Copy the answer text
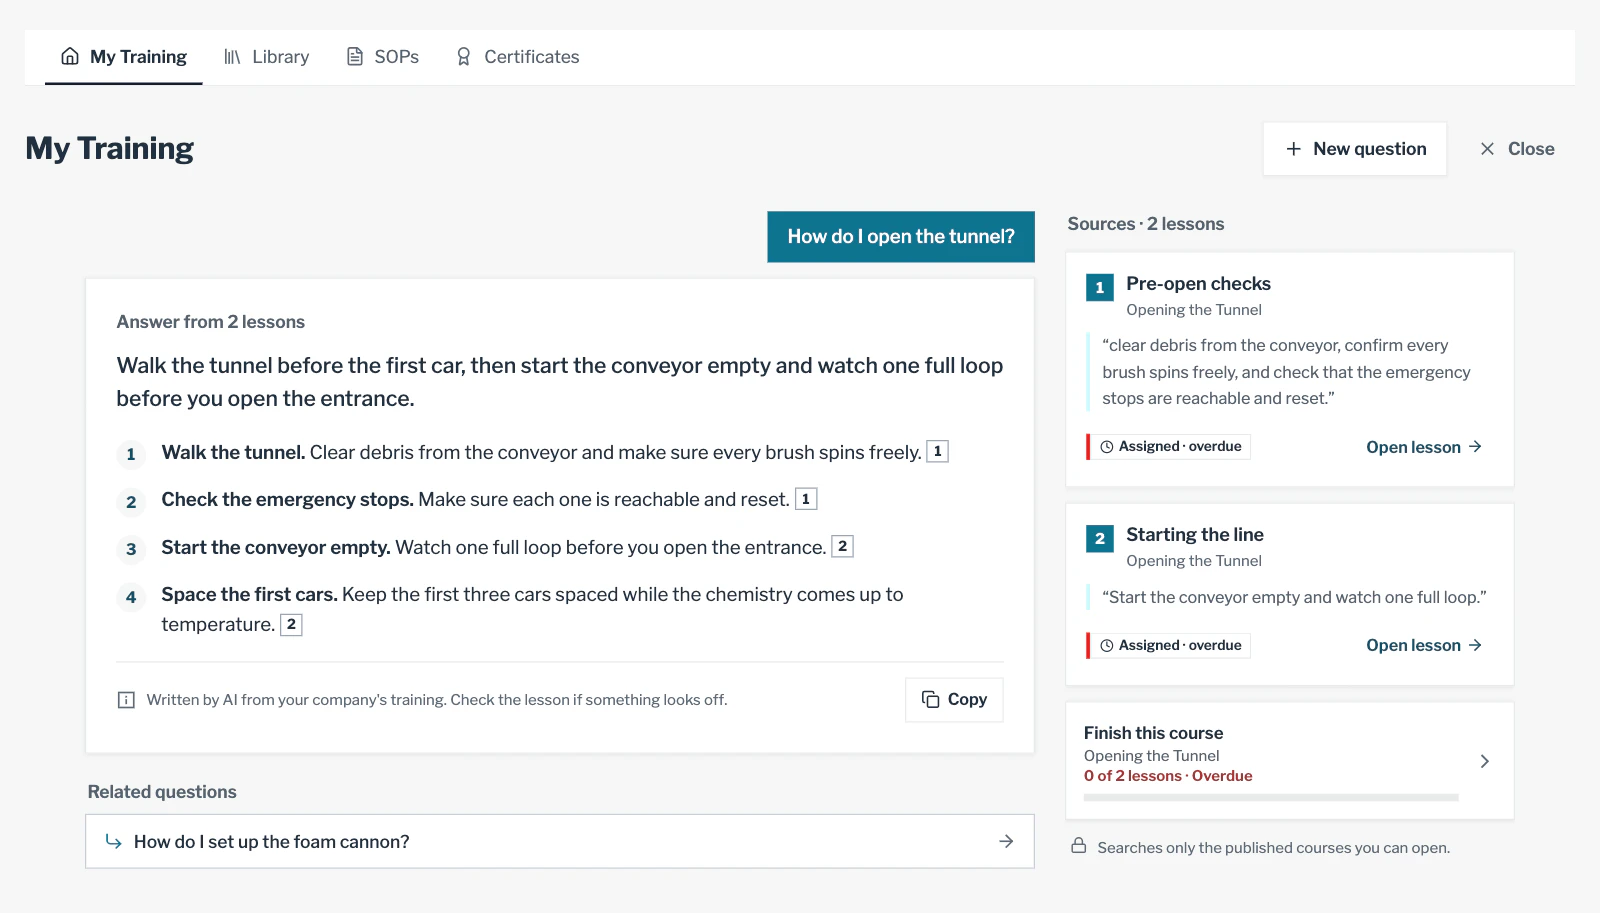This screenshot has width=1600, height=913. [954, 700]
